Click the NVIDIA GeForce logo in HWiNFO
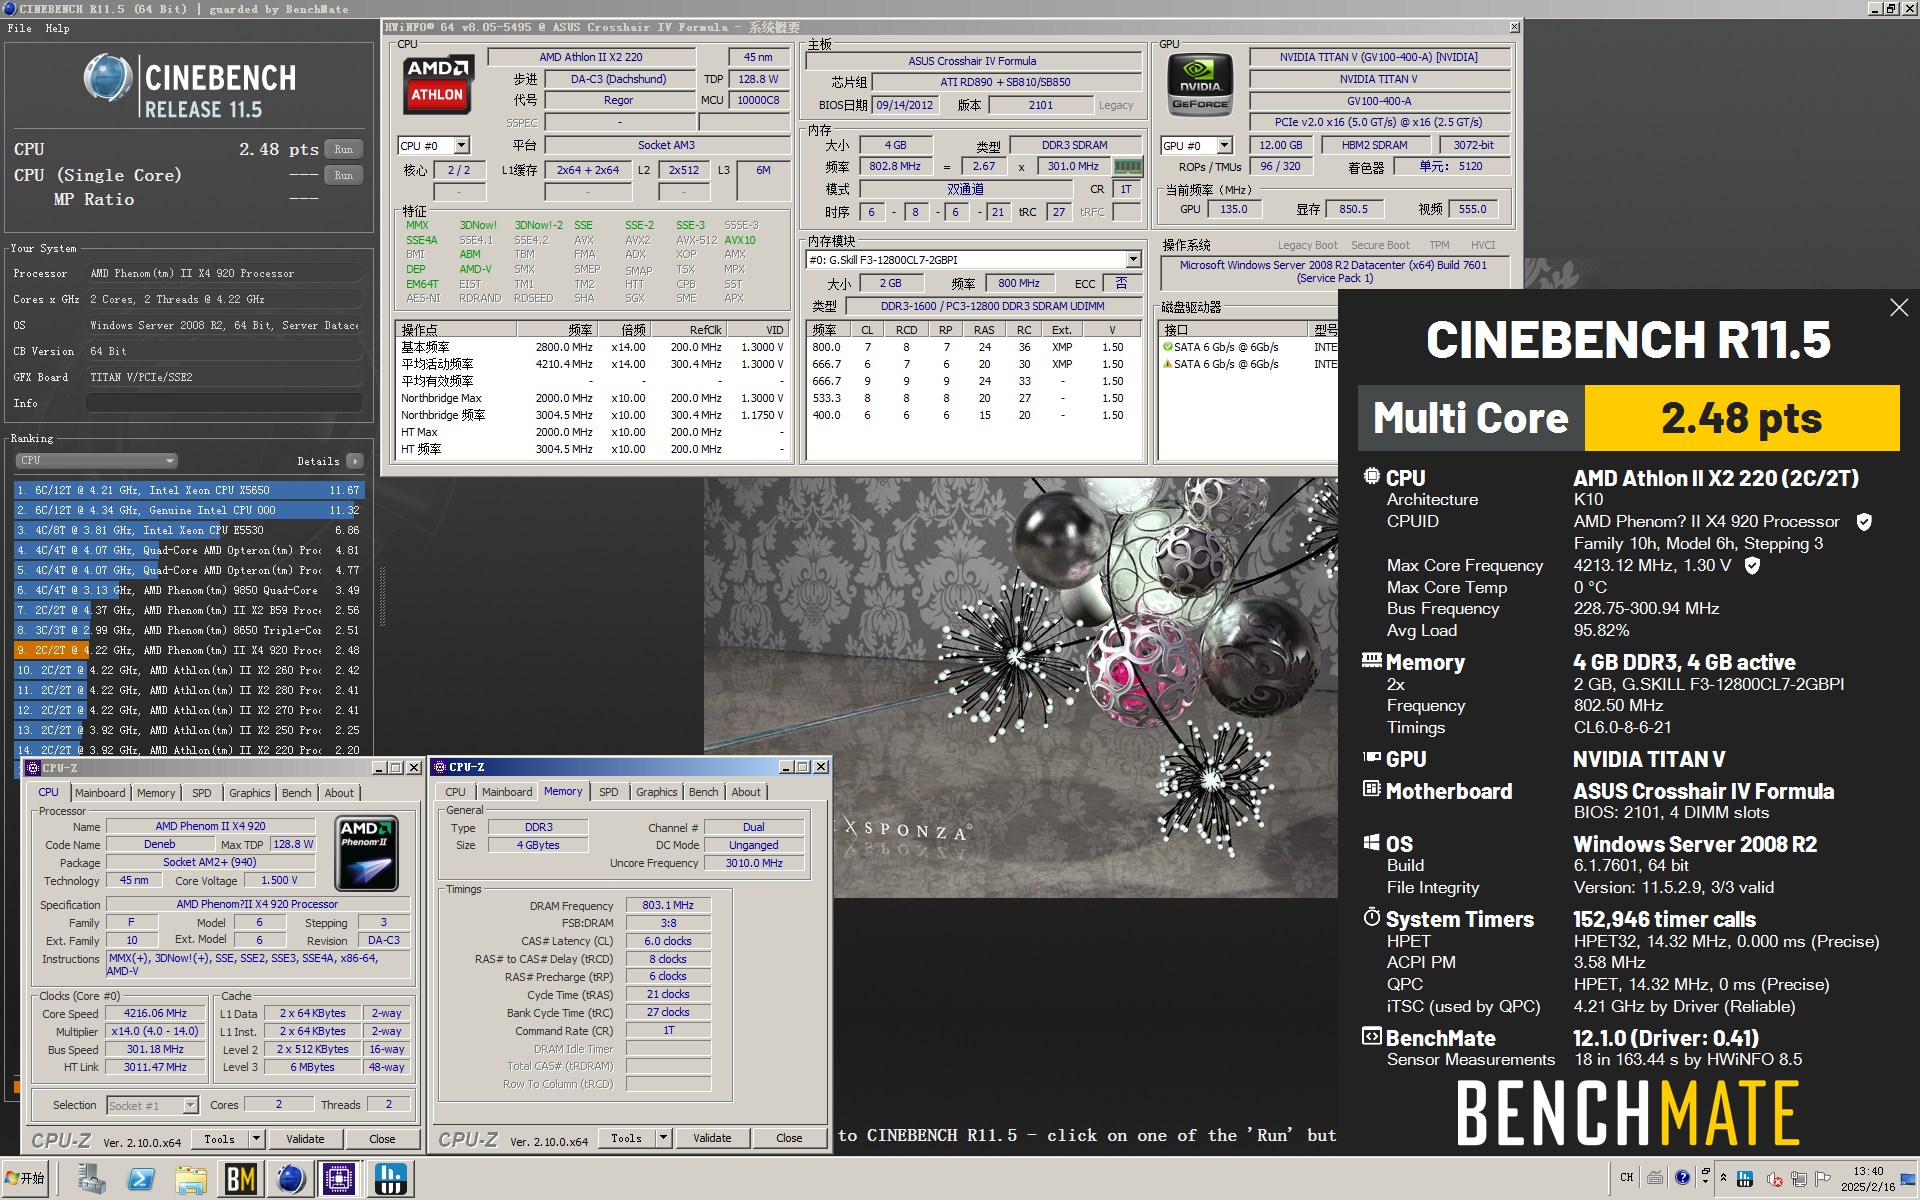This screenshot has height=1200, width=1920. click(x=1200, y=84)
